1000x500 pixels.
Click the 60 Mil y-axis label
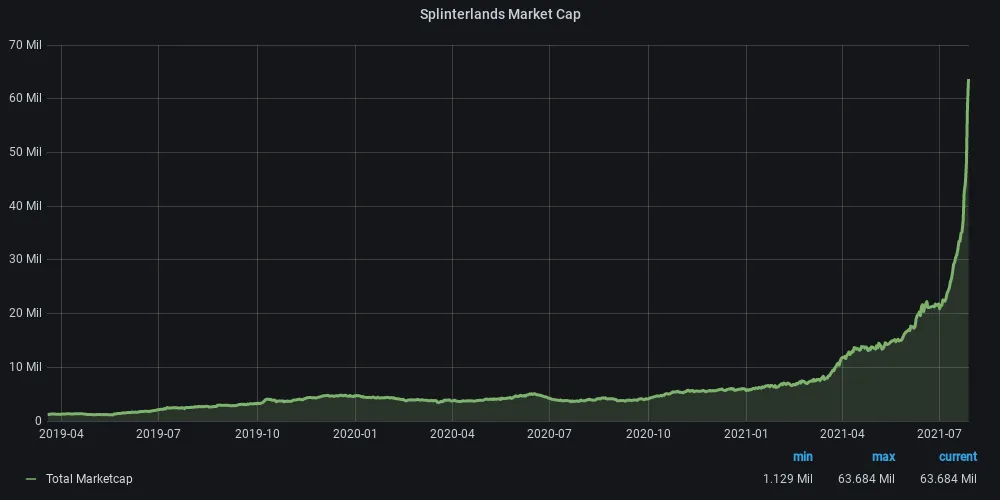coord(26,98)
